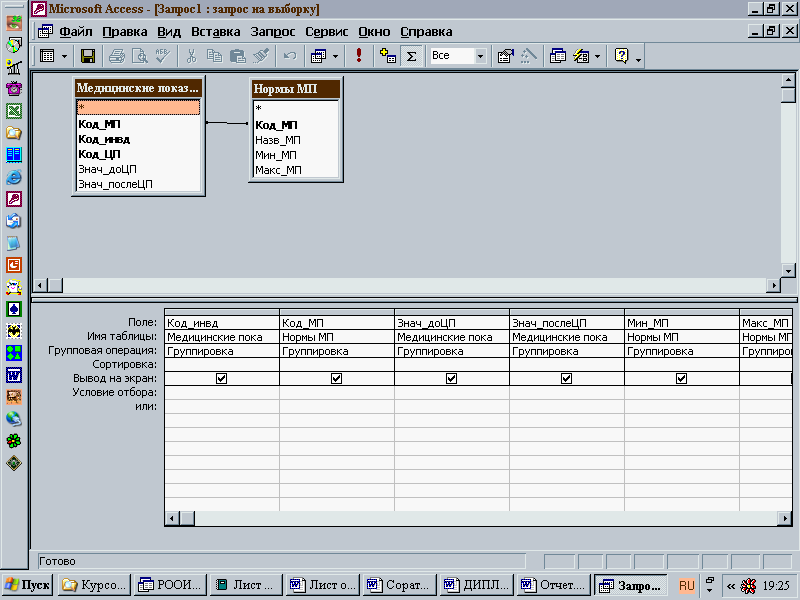
Task: Click the Пуск start button
Action: [x=28, y=585]
